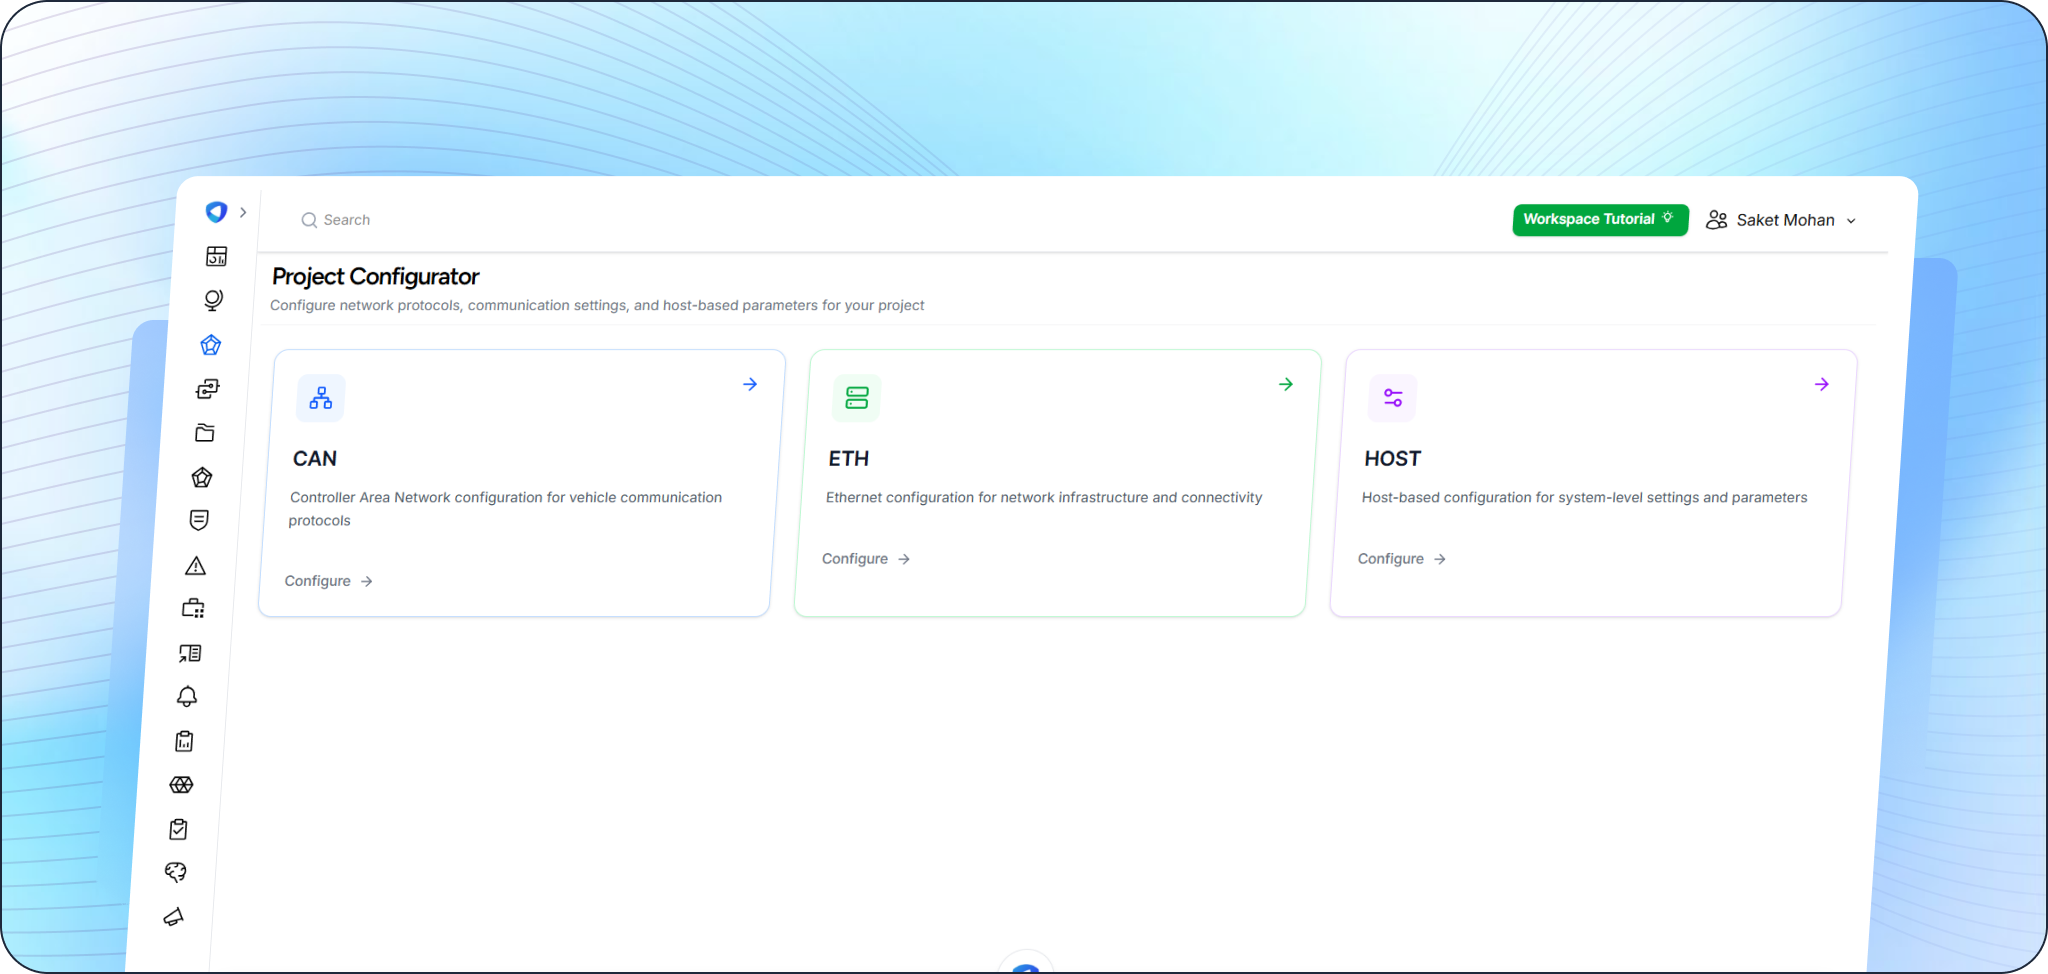Viewport: 2048px width, 974px height.
Task: Click the clipboard checkmark sidebar icon
Action: pyautogui.click(x=179, y=829)
